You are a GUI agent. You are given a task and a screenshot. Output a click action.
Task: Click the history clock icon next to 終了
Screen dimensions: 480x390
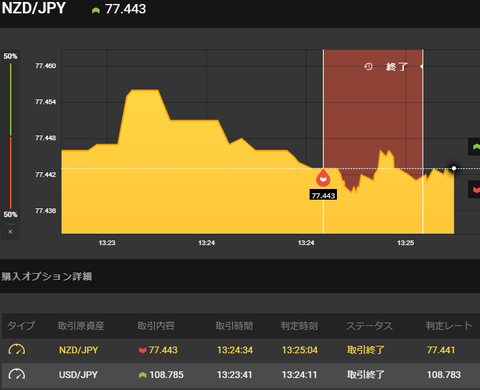coord(368,67)
